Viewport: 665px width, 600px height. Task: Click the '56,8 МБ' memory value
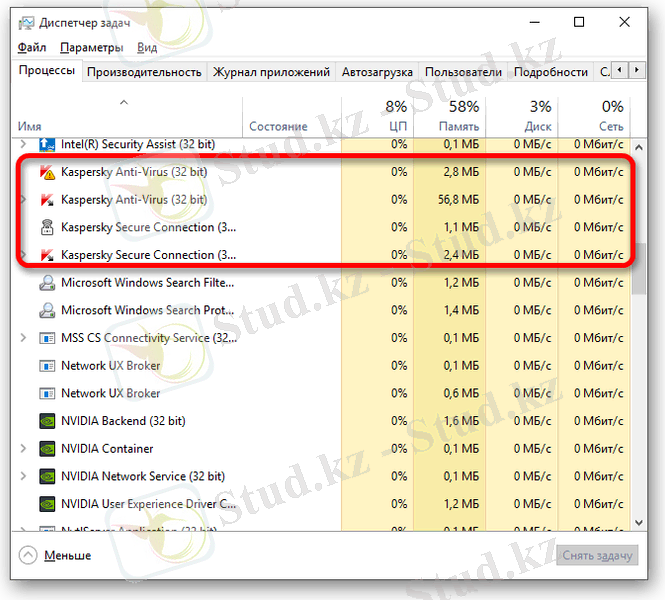[458, 200]
